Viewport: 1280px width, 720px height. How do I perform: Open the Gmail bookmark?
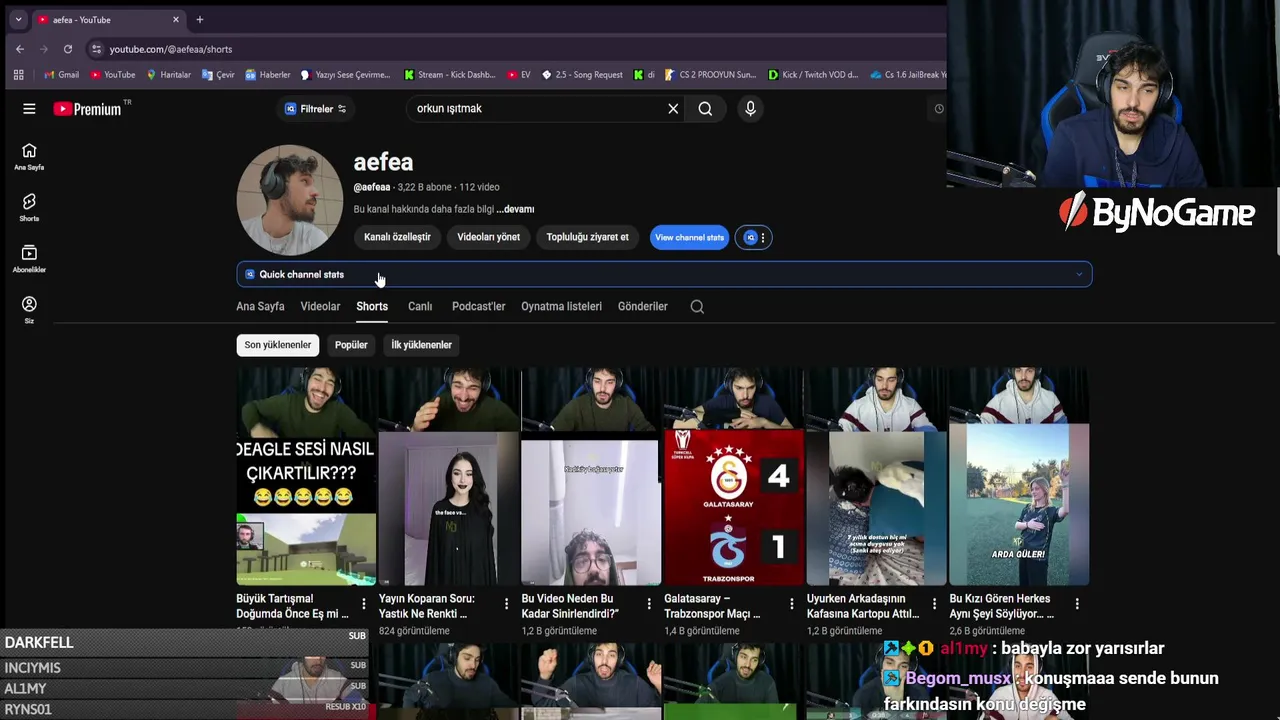pyautogui.click(x=61, y=75)
